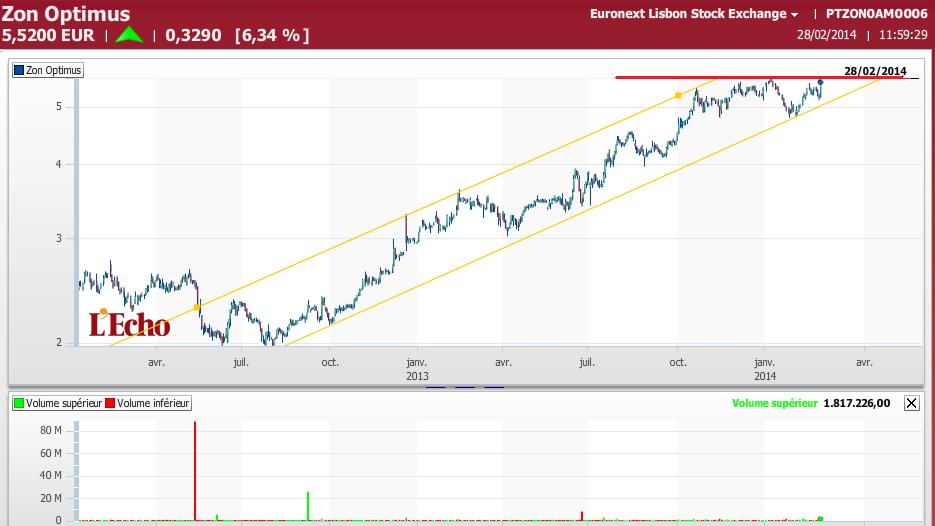Click the green Volume supérieur swatch
935x526 pixels.
tap(19, 404)
